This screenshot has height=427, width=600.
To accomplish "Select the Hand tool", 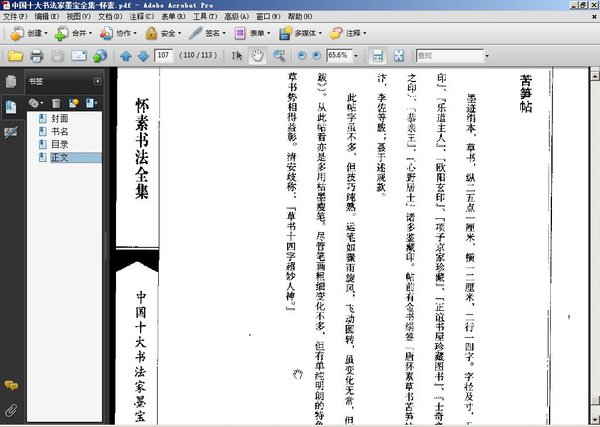I will pyautogui.click(x=258, y=55).
